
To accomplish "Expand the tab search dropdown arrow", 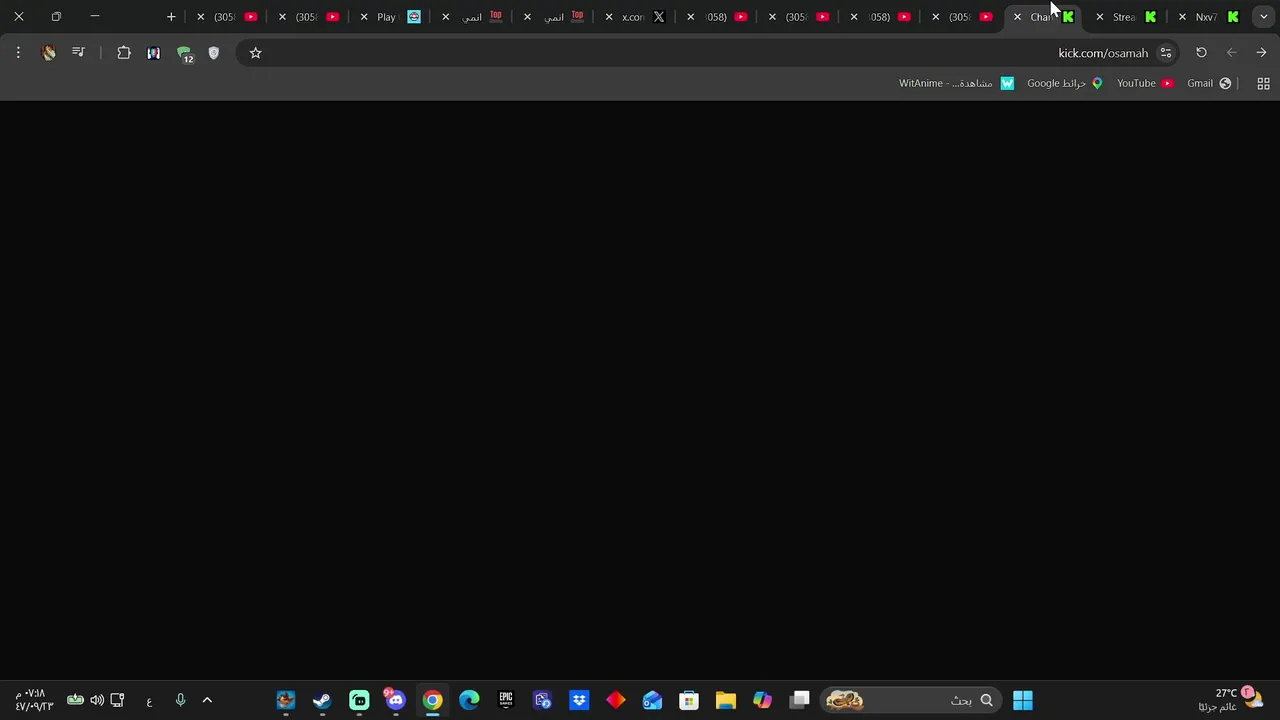I will (1263, 17).
